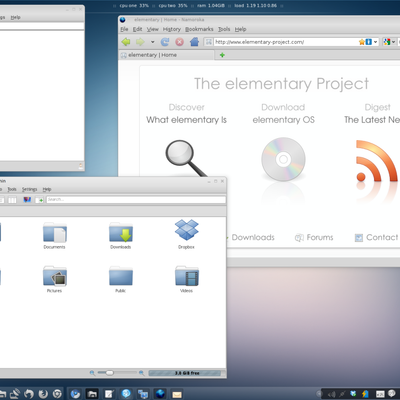Click the Discover magnifying glass image
Image resolution: width=400 pixels, height=400 pixels.
coord(186,158)
